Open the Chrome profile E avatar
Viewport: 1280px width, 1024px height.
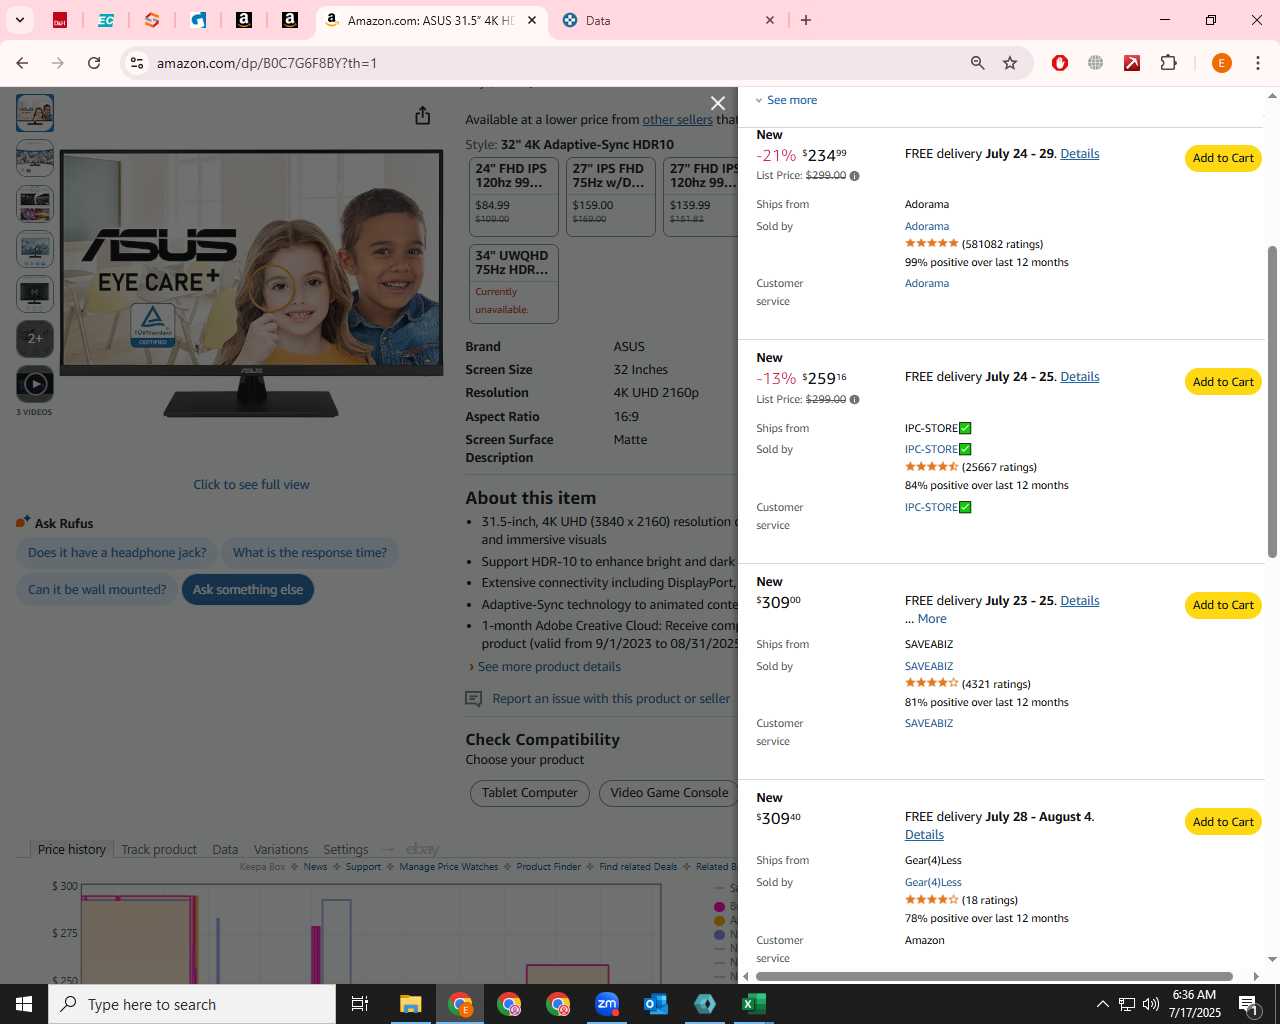pyautogui.click(x=1221, y=63)
